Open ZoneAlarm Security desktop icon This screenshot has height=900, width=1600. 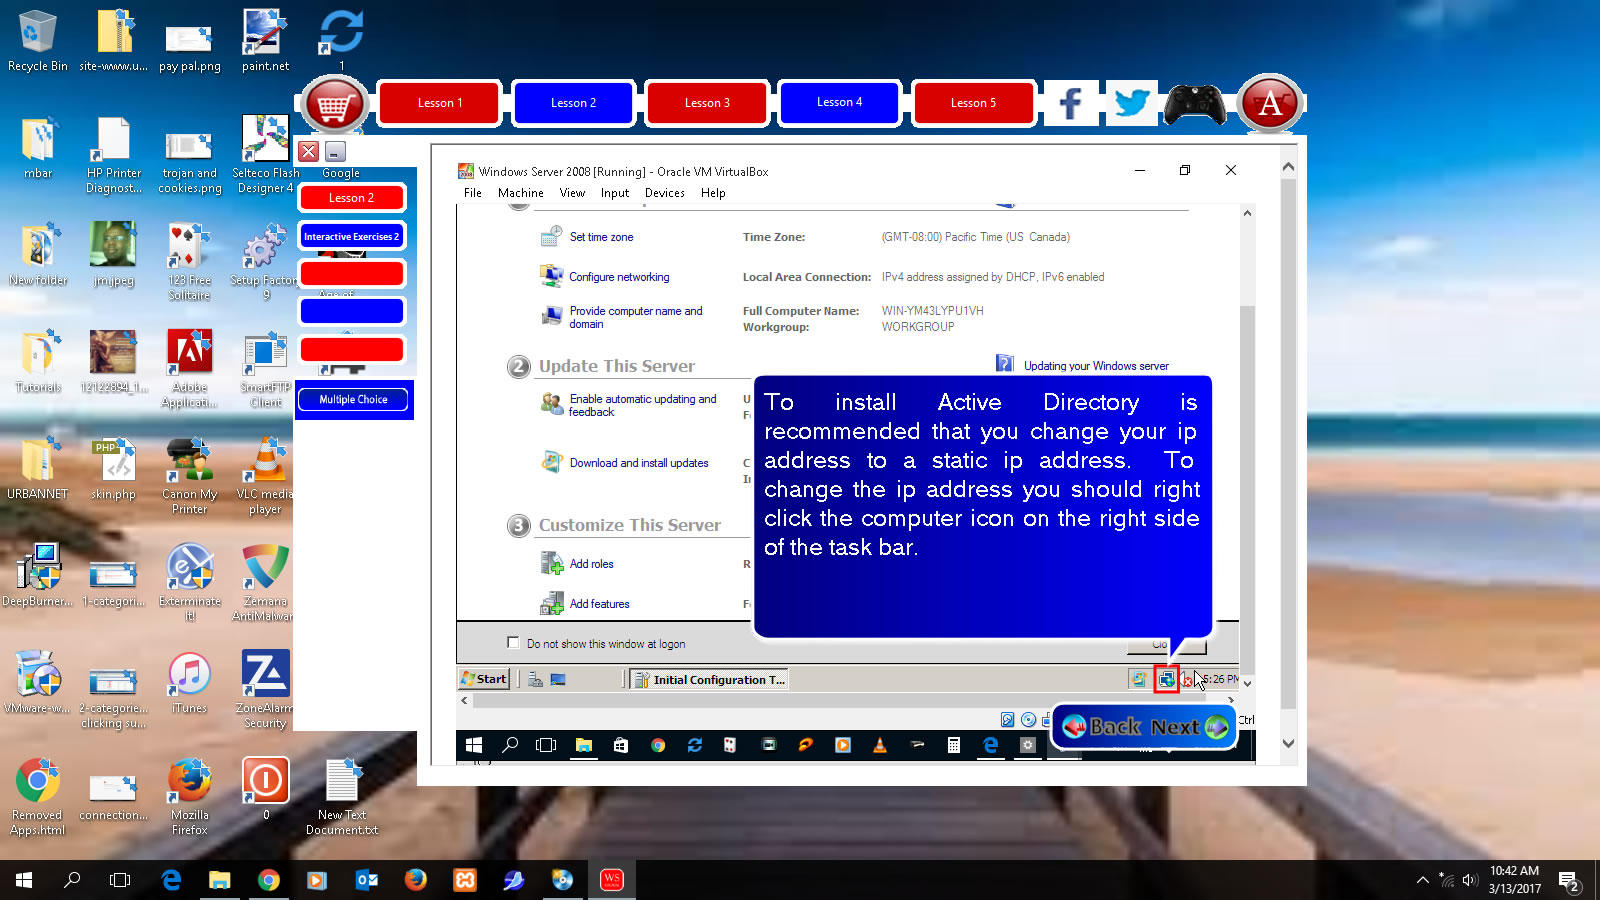[265, 690]
